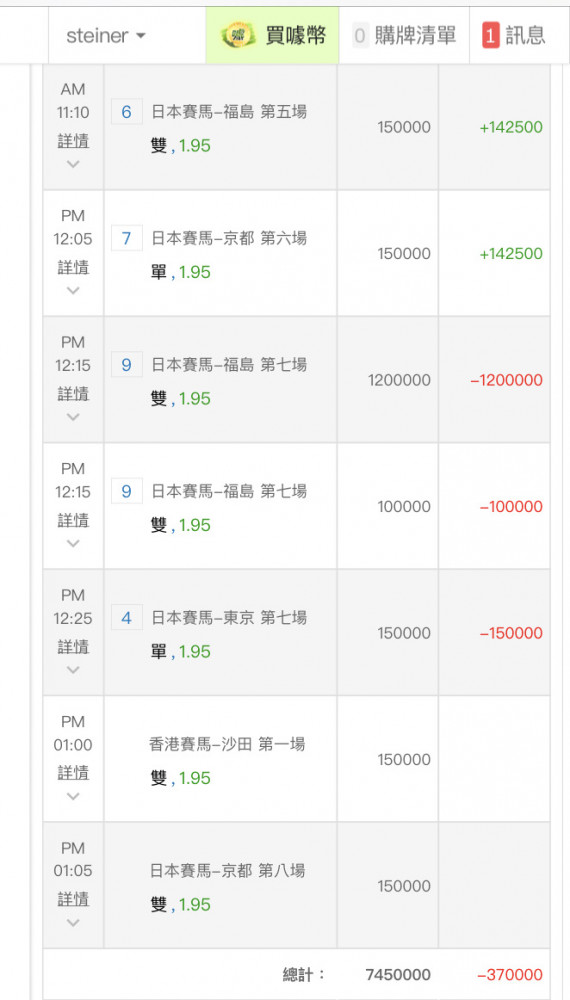Open the steiner user dropdown
Viewport: 570px width, 1000px height.
106,36
